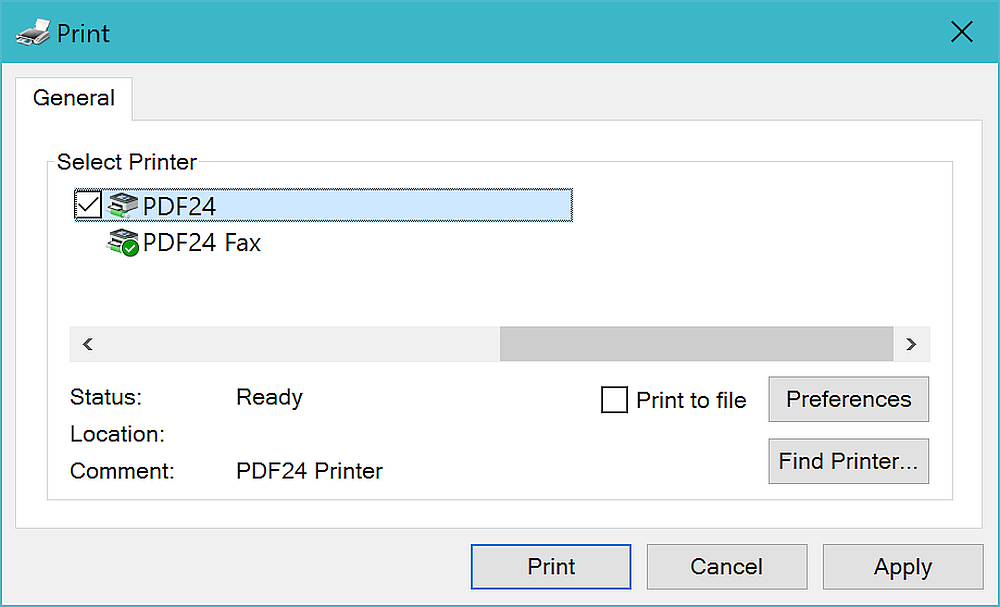Viewport: 1000px width, 607px height.
Task: Click the Location: label
Action: [117, 434]
